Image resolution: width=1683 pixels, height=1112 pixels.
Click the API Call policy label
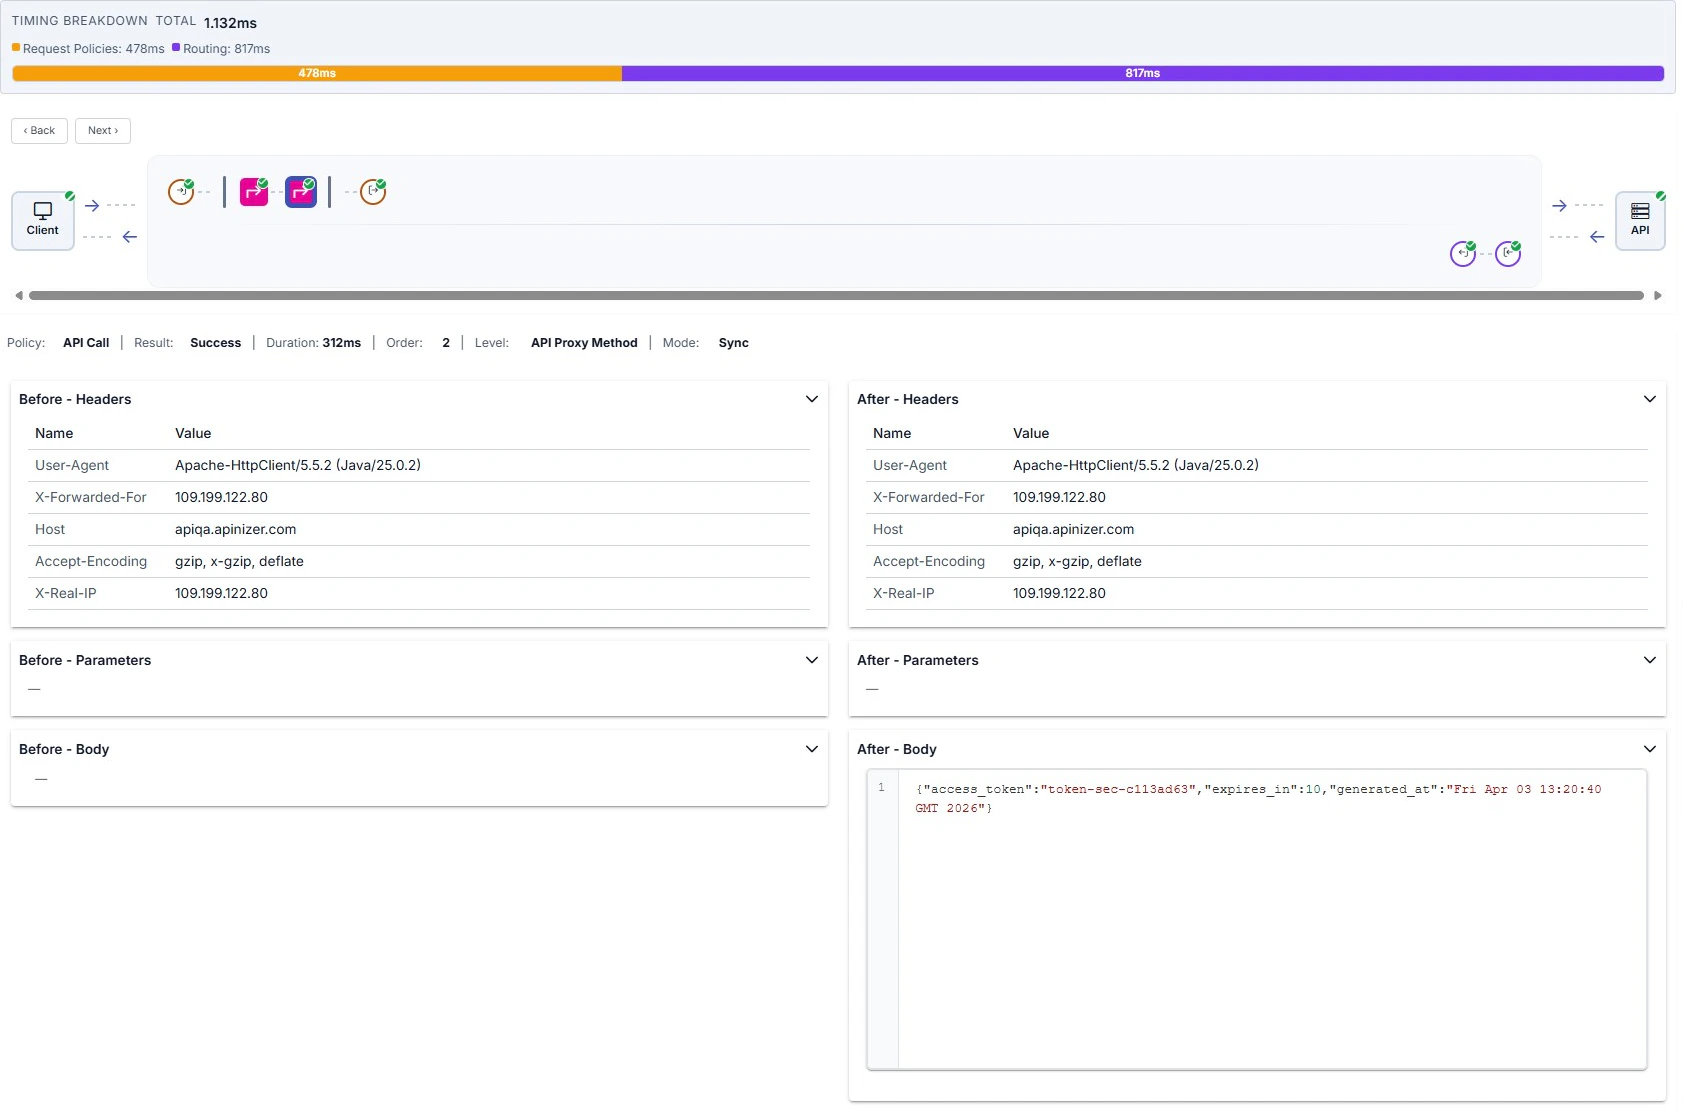[x=86, y=342]
